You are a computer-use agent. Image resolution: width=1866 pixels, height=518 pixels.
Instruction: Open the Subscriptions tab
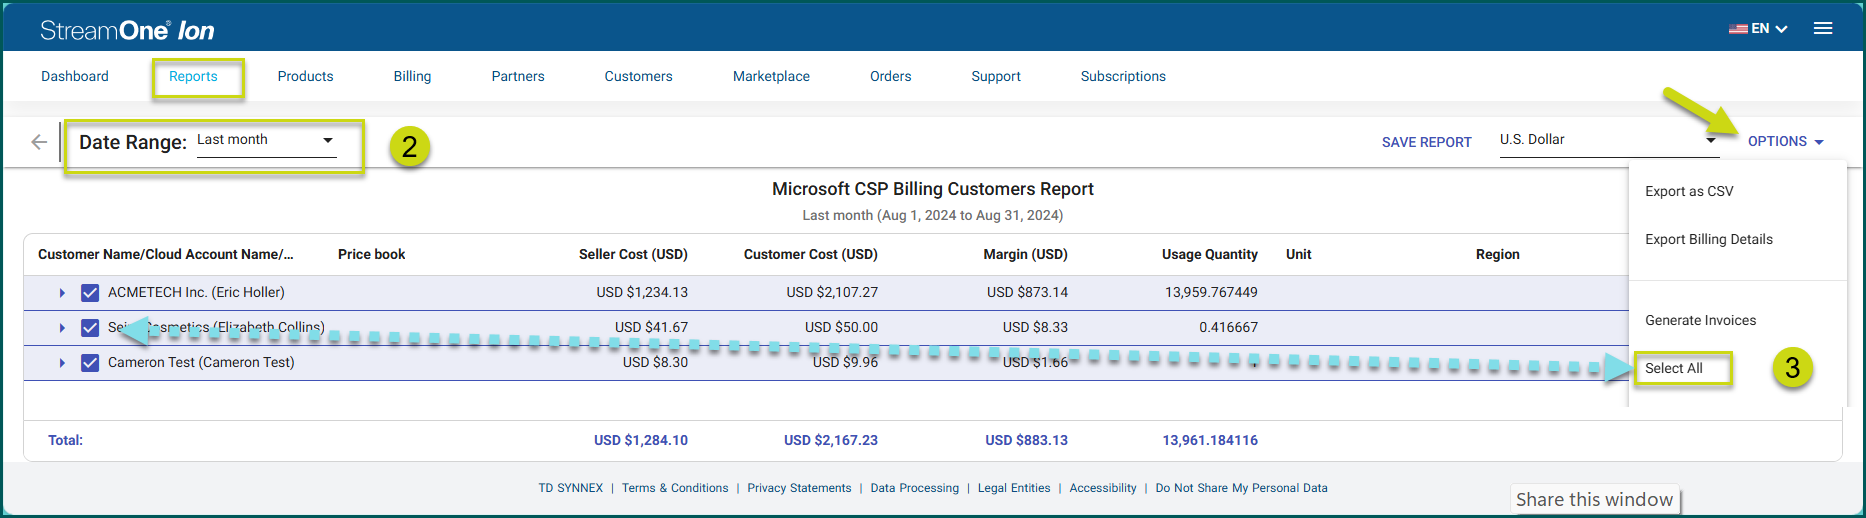pyautogui.click(x=1123, y=76)
